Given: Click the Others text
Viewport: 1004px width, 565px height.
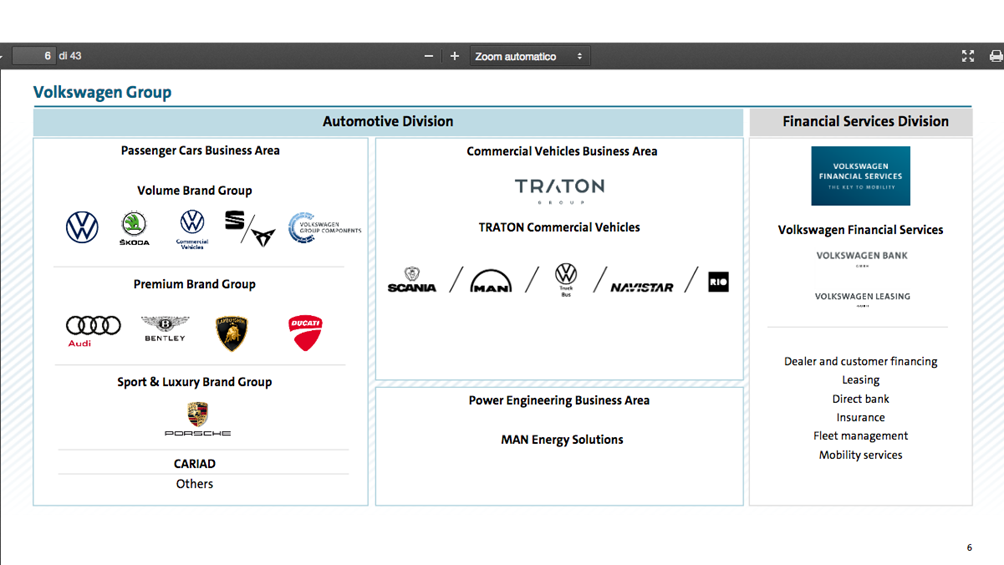Looking at the screenshot, I should tap(195, 484).
